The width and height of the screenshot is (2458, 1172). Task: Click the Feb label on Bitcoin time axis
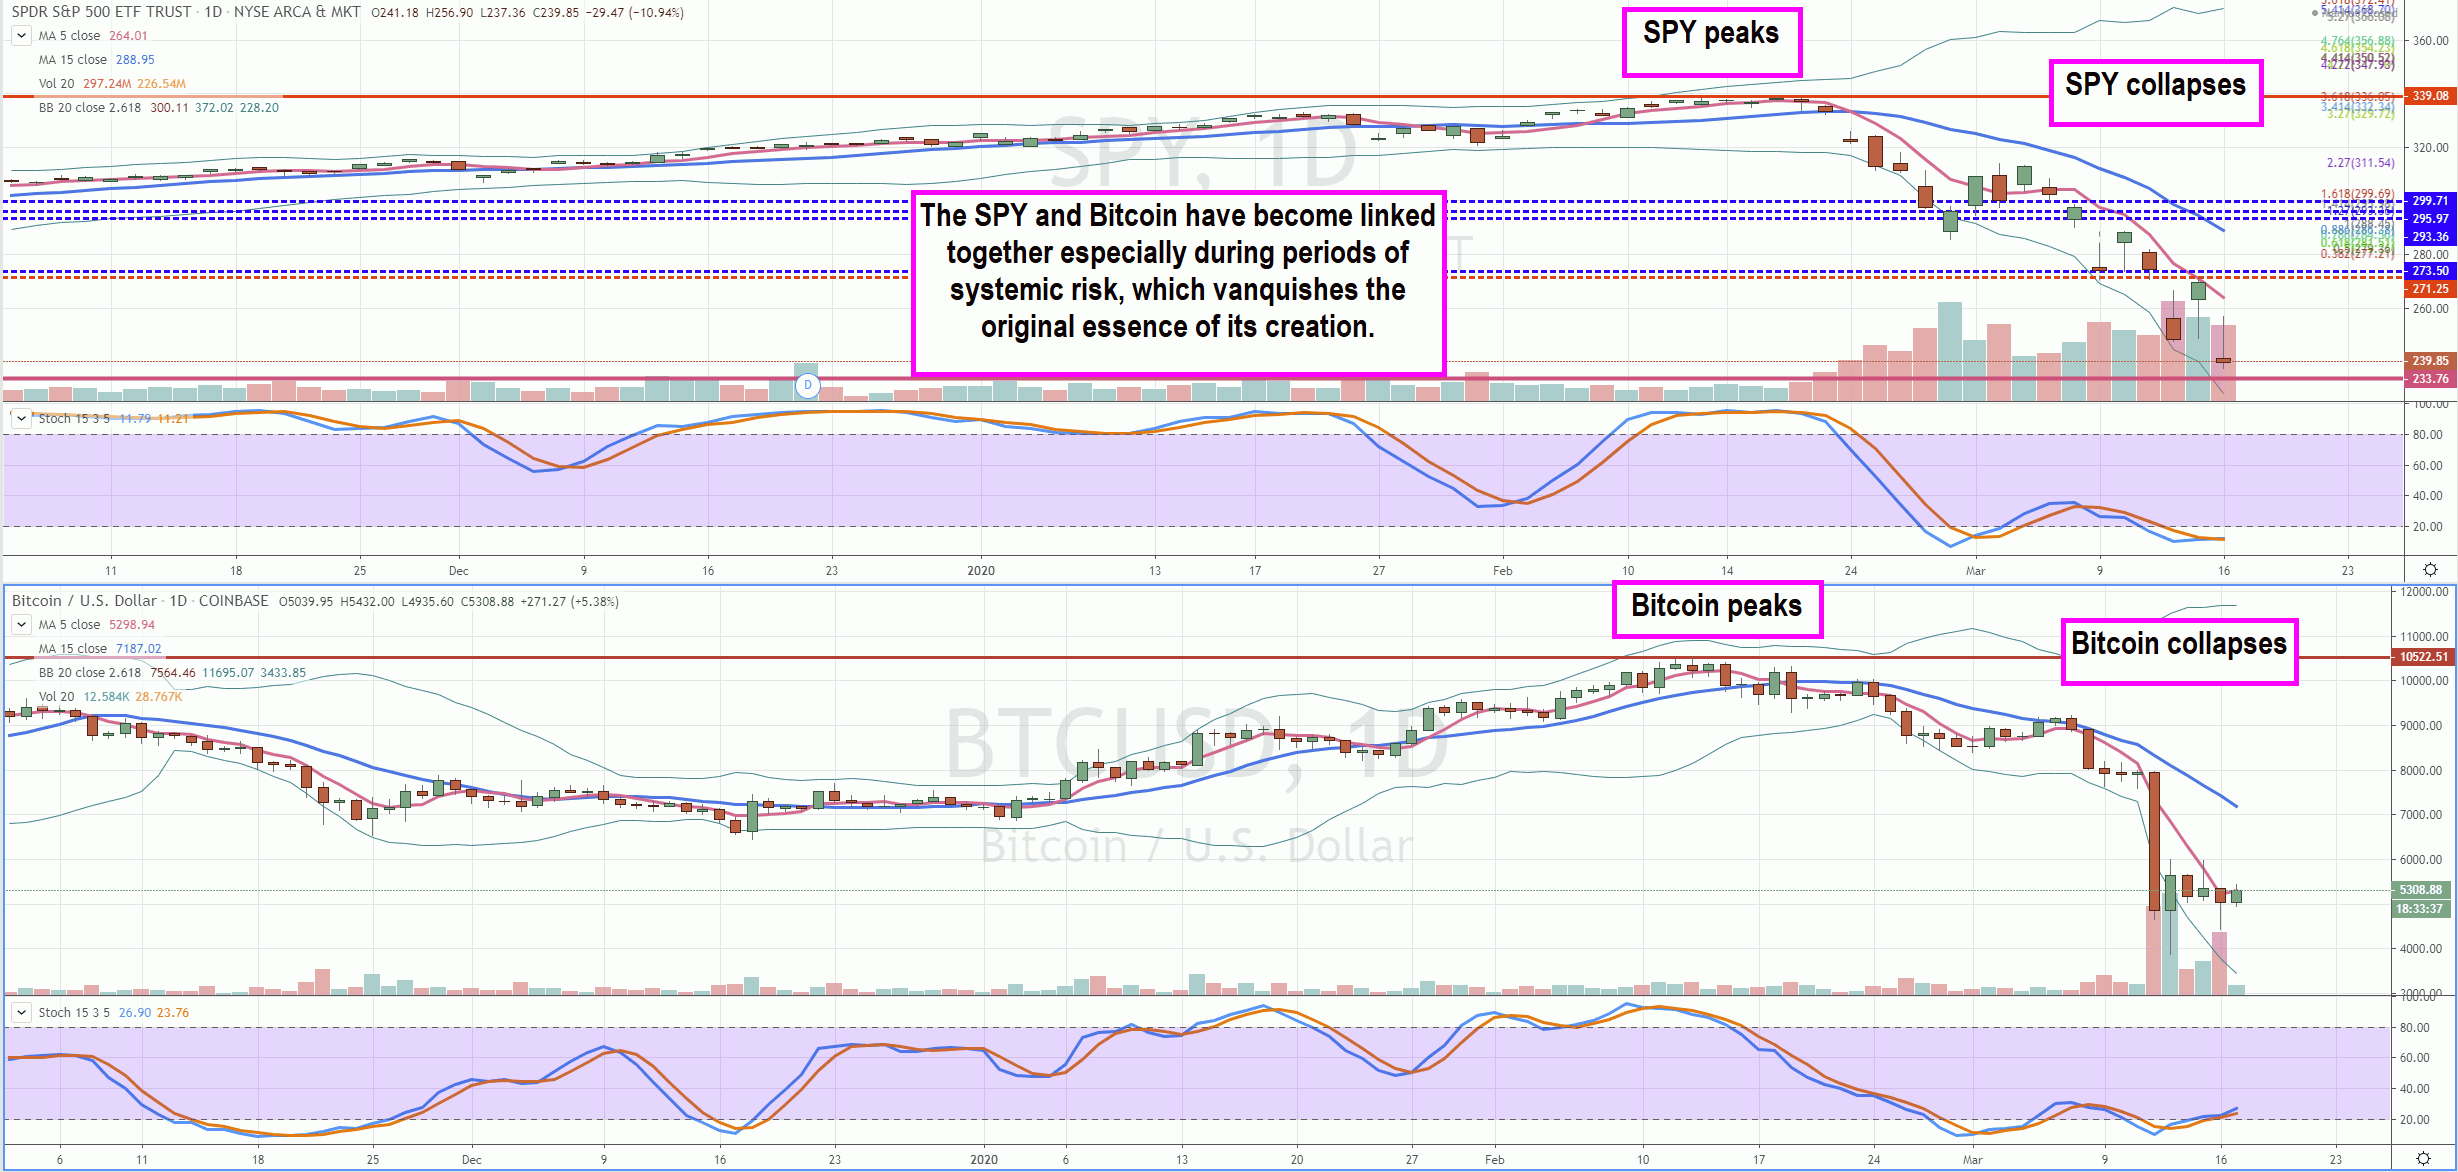tap(1494, 1160)
